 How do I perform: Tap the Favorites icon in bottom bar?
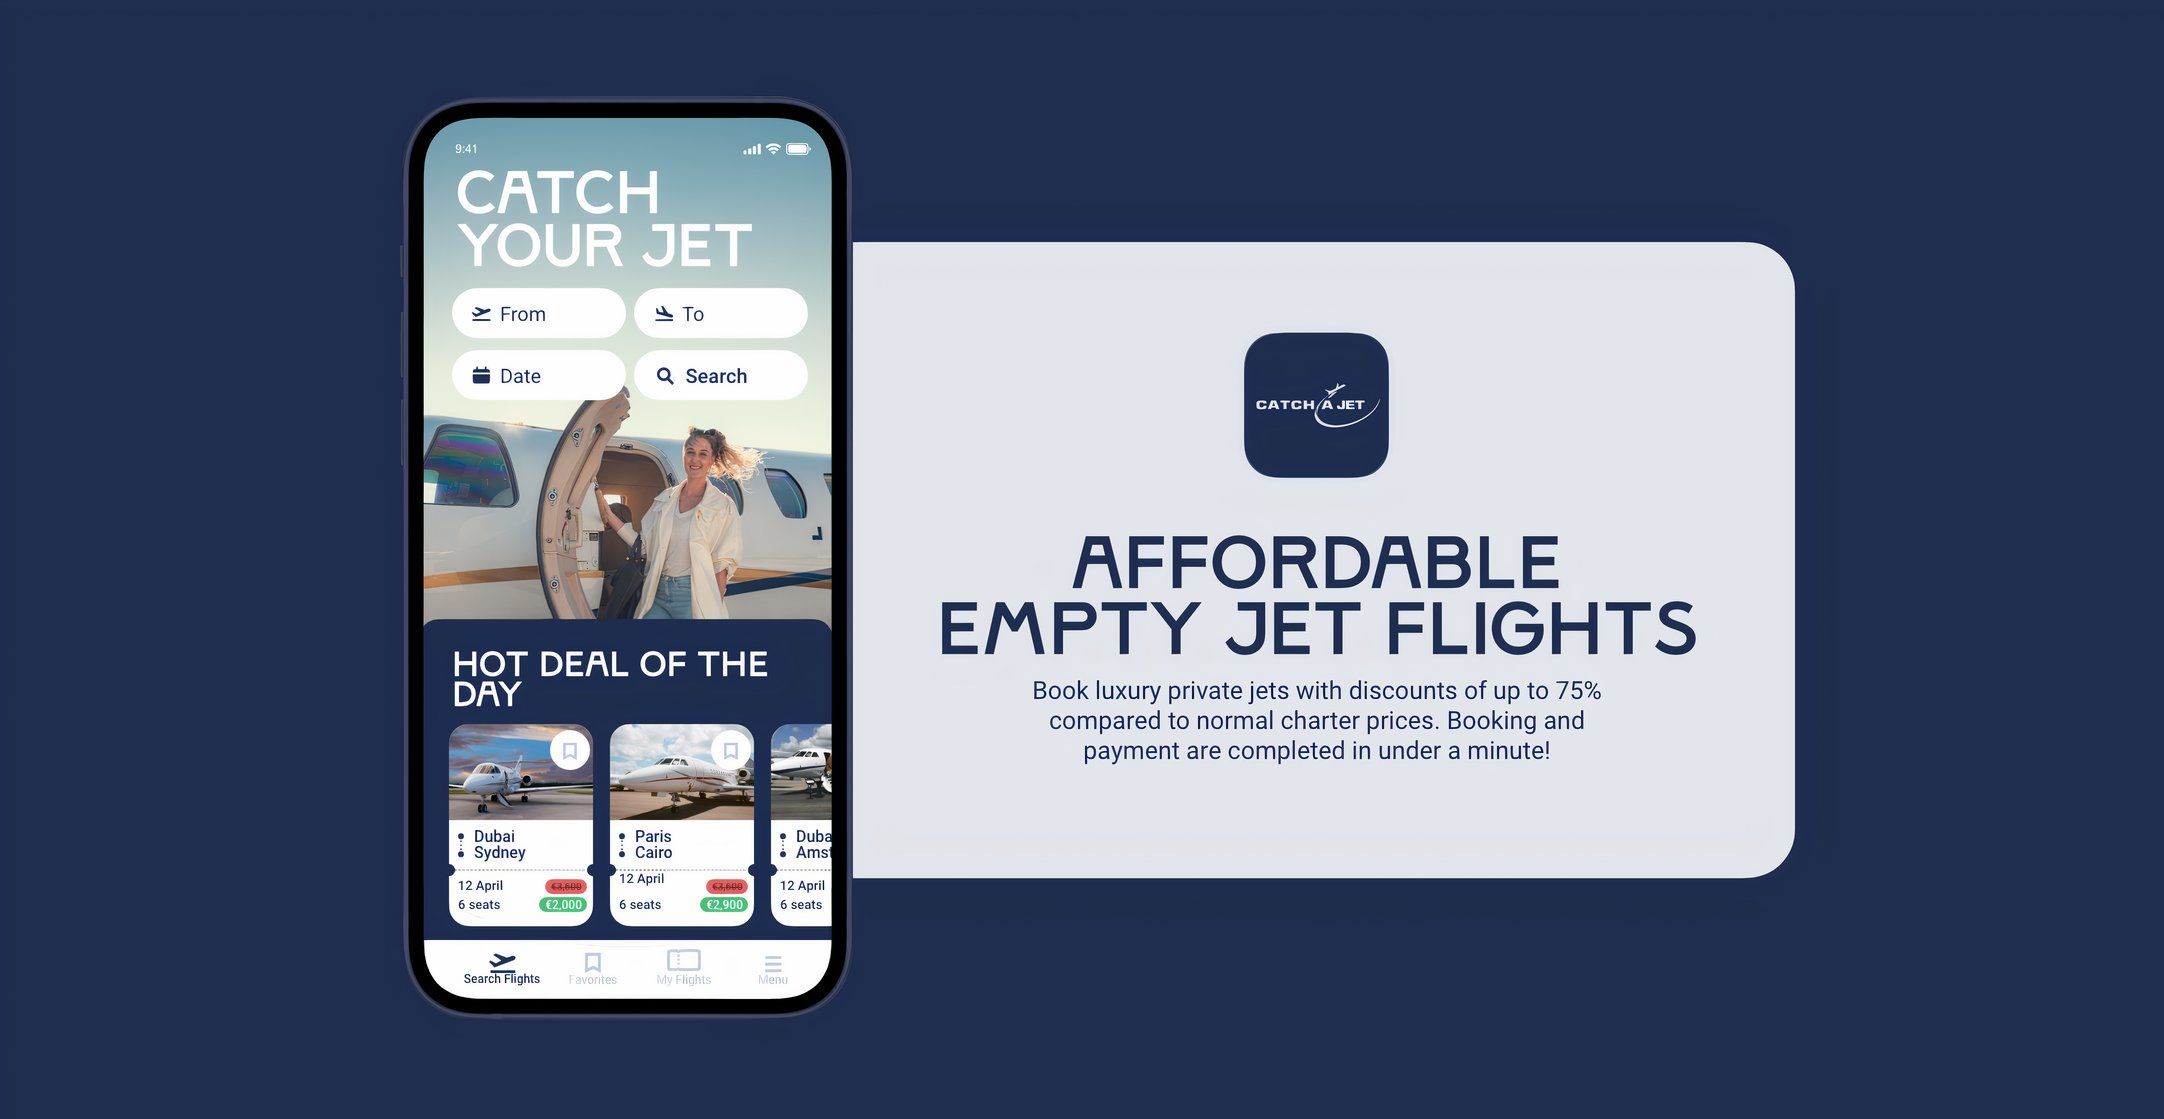pyautogui.click(x=592, y=959)
